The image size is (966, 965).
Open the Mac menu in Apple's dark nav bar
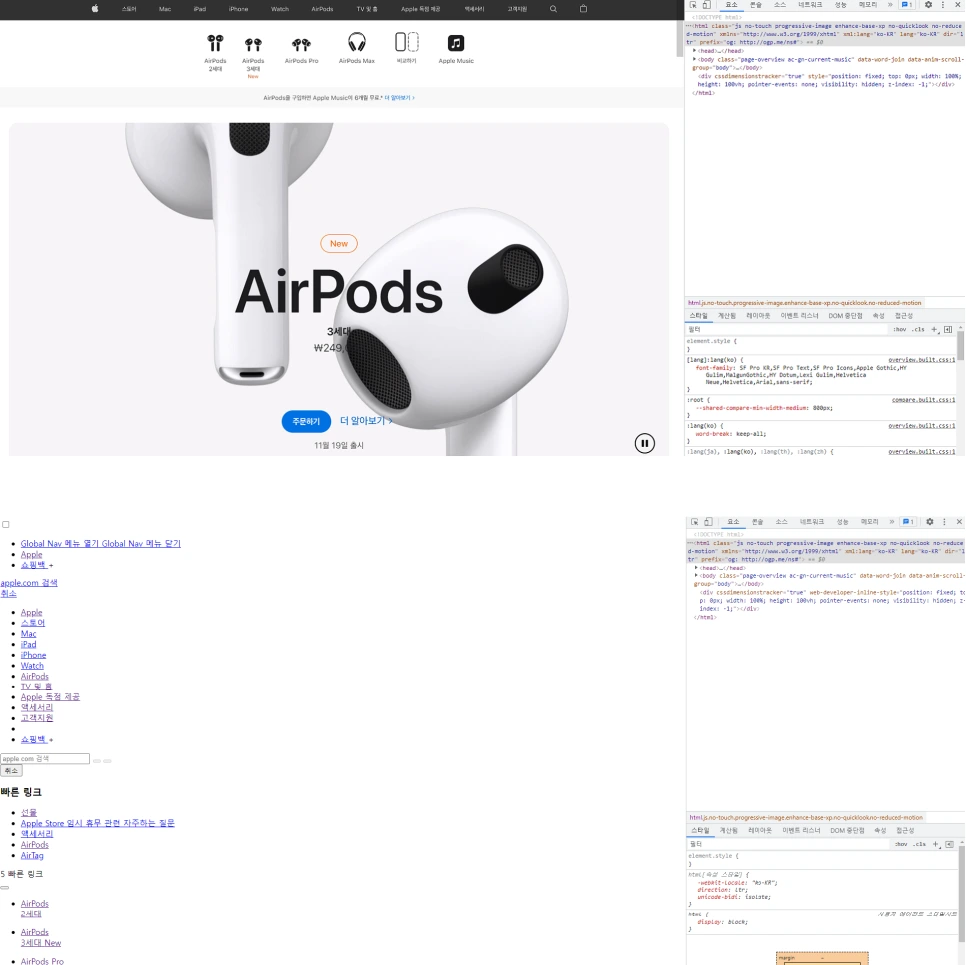pos(165,9)
